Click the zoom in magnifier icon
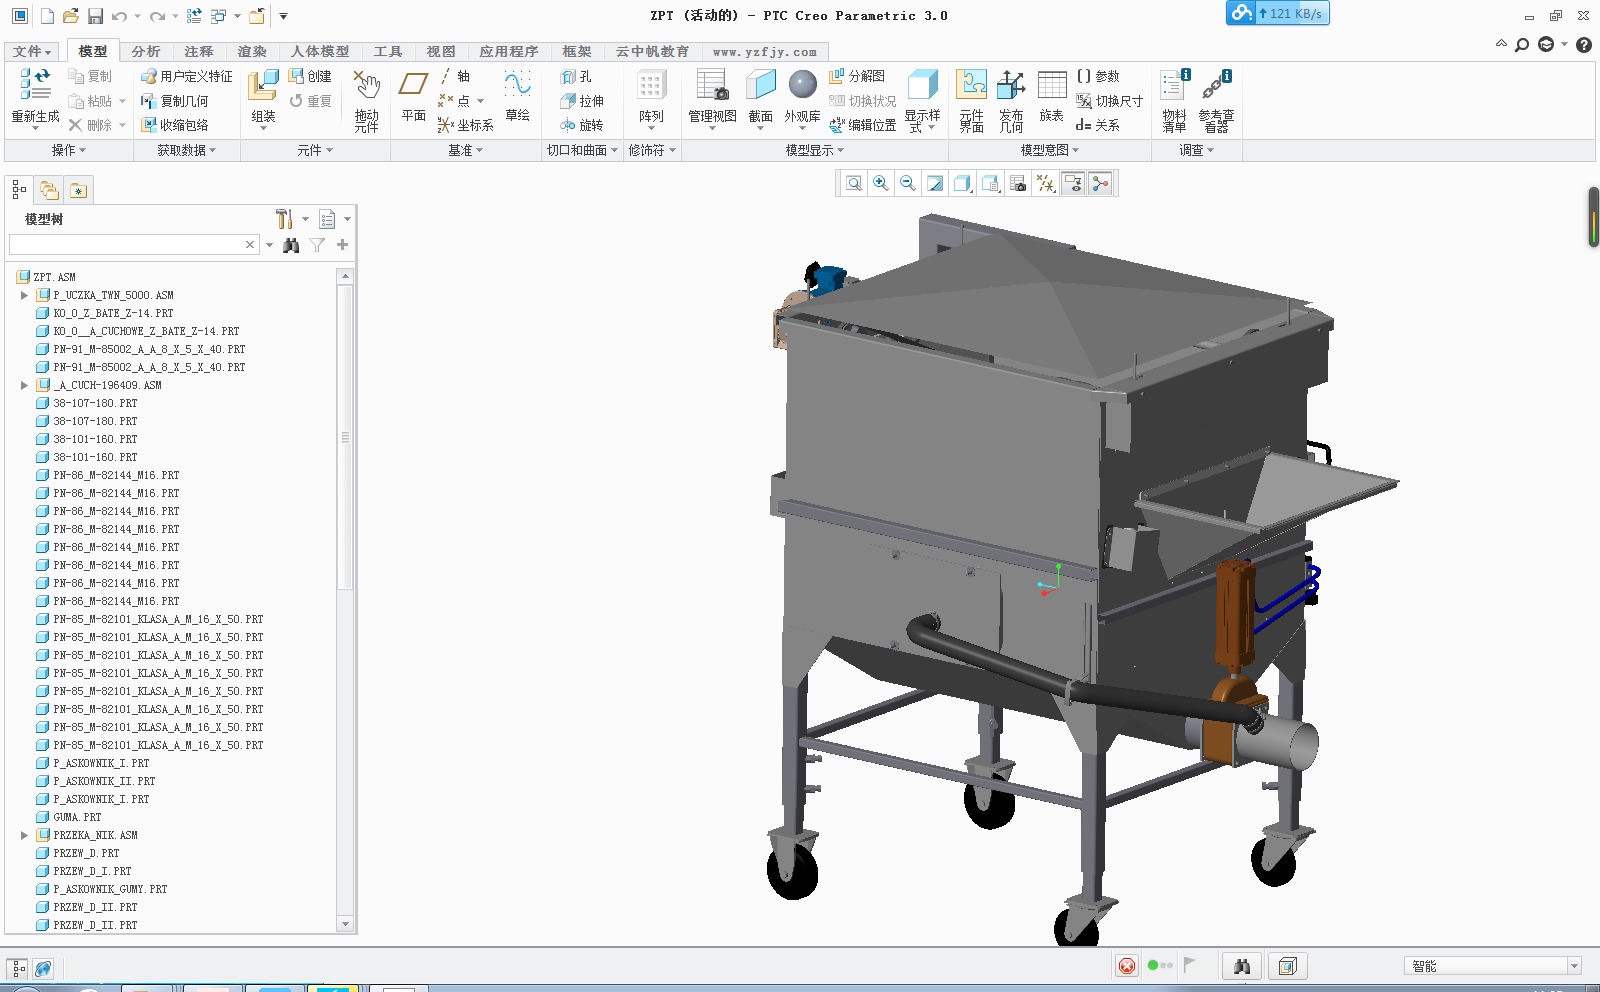Screen dimensions: 1600x992 point(880,183)
